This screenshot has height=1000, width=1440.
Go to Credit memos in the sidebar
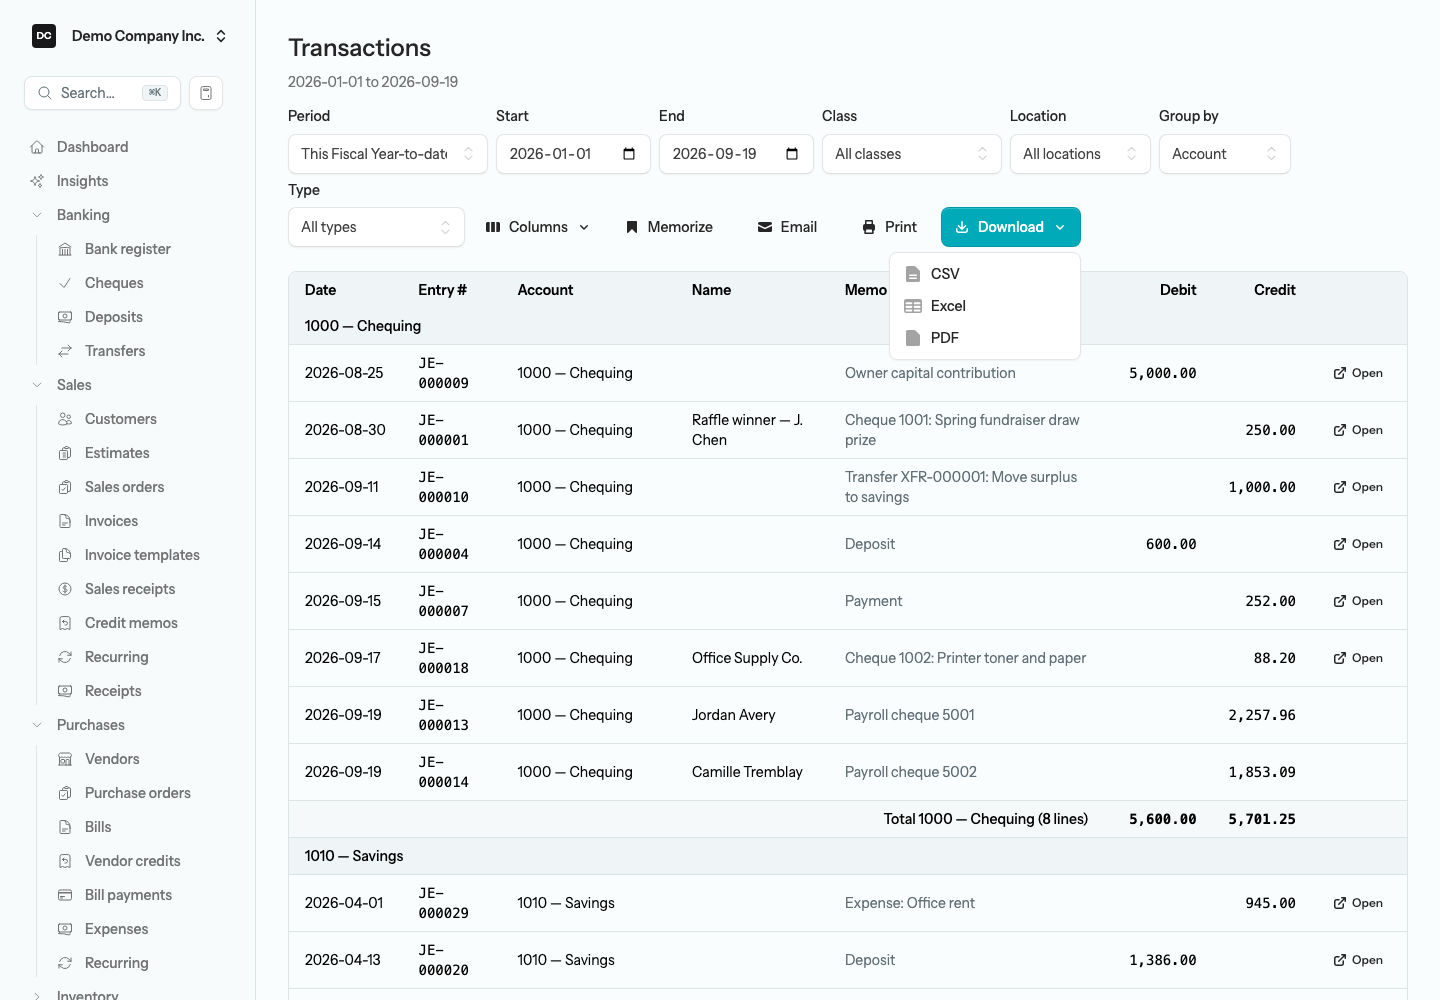pos(131,623)
